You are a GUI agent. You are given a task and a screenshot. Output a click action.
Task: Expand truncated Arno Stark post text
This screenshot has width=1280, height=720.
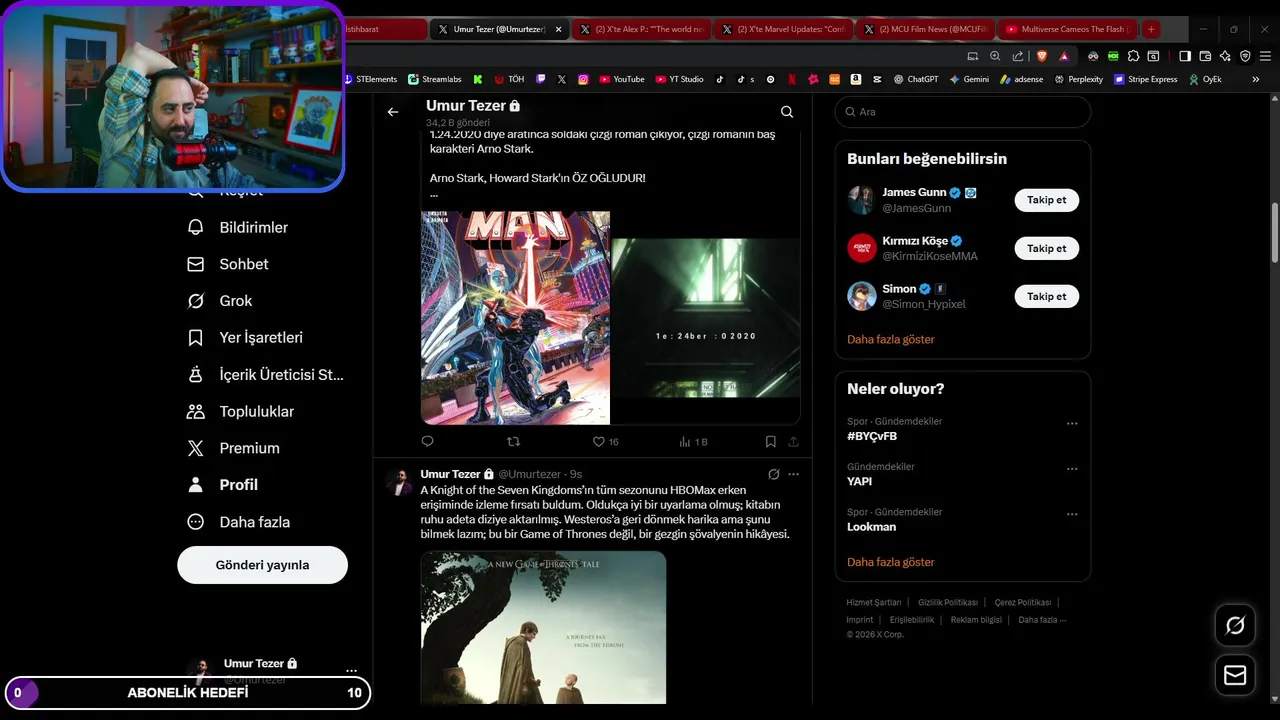tap(434, 194)
